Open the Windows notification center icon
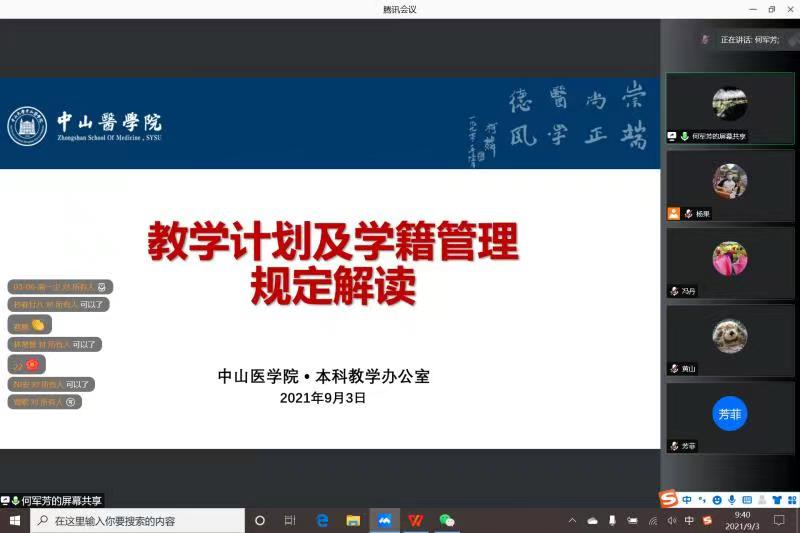This screenshot has height=533, width=800. (x=779, y=521)
